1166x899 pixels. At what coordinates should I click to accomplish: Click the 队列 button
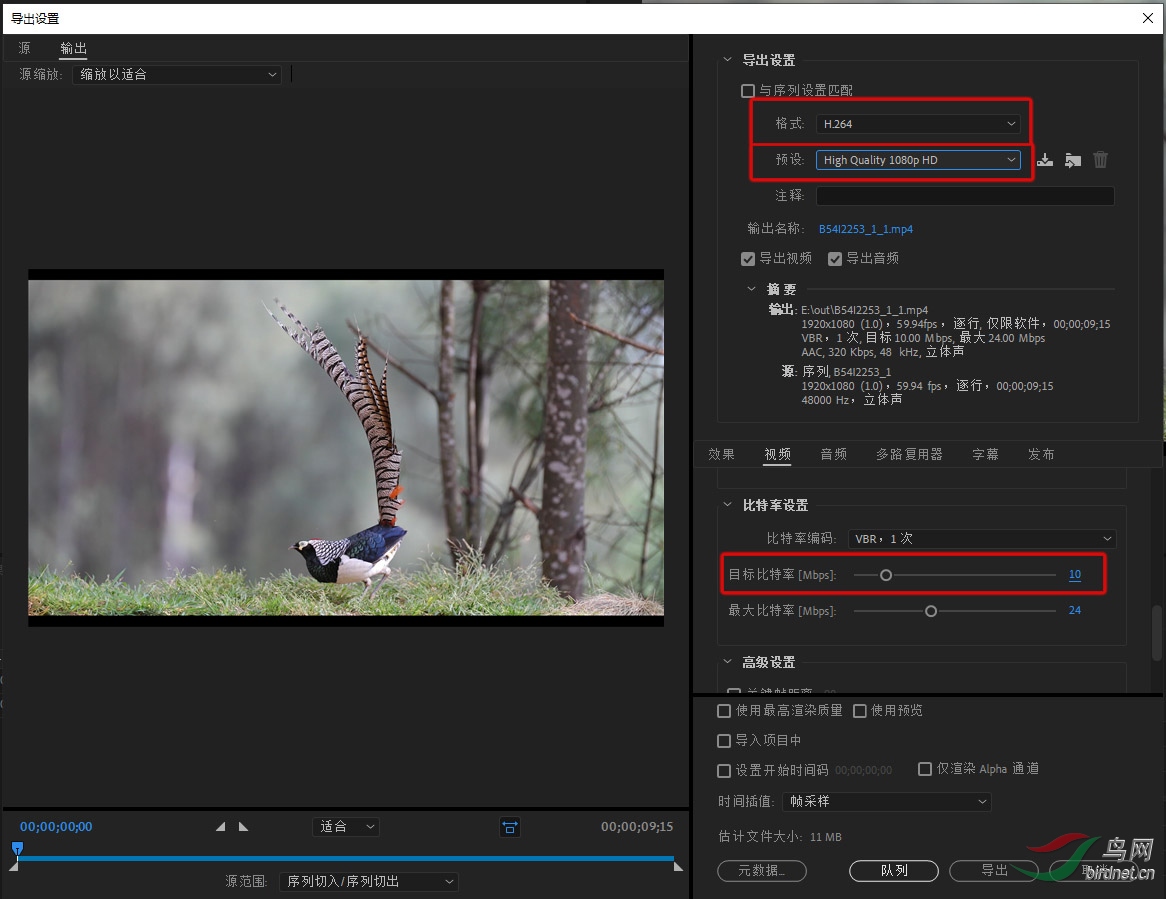click(x=894, y=871)
